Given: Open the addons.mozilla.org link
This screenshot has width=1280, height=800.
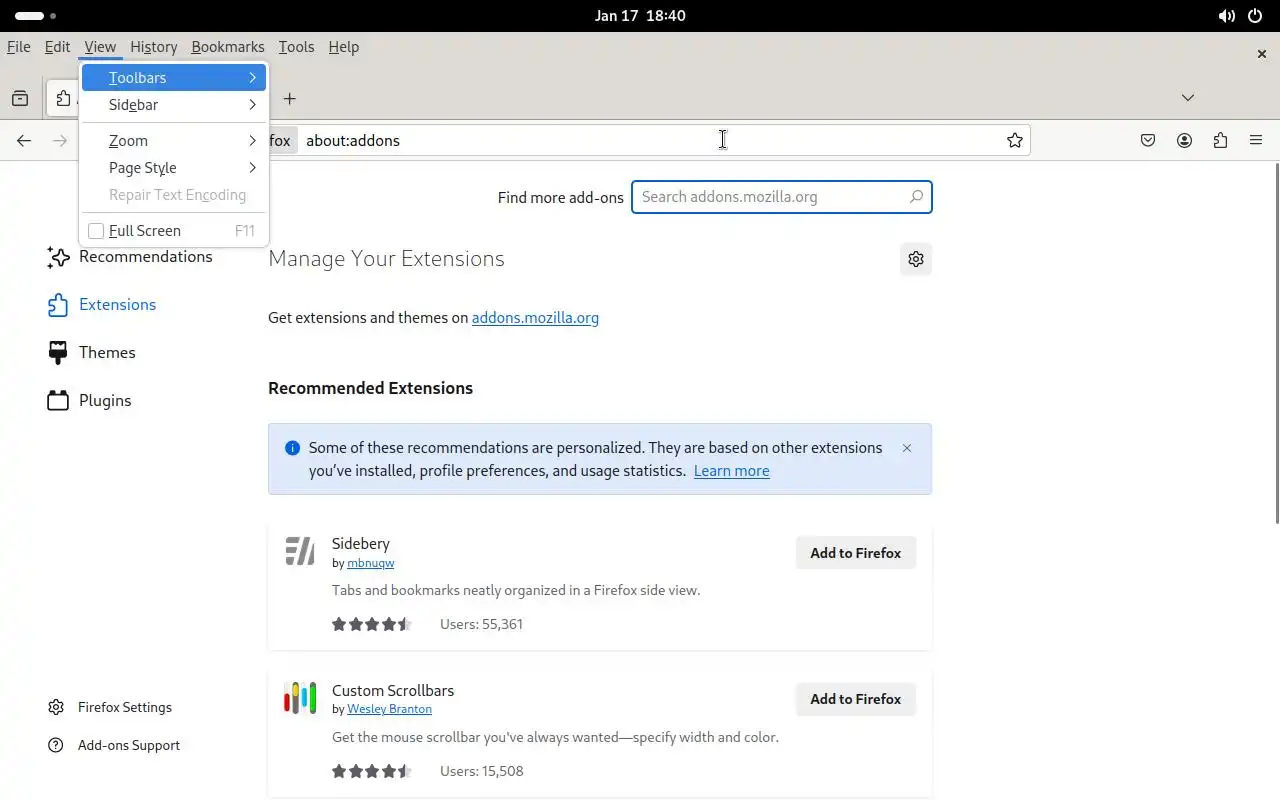Looking at the screenshot, I should click(535, 318).
